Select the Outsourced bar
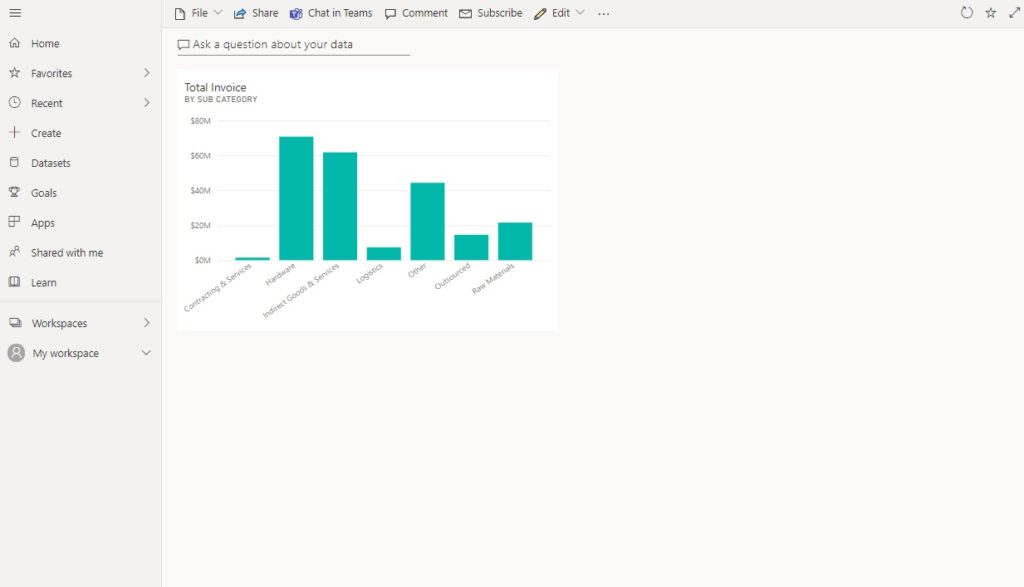Screen dimensions: 1024x587 coord(471,247)
